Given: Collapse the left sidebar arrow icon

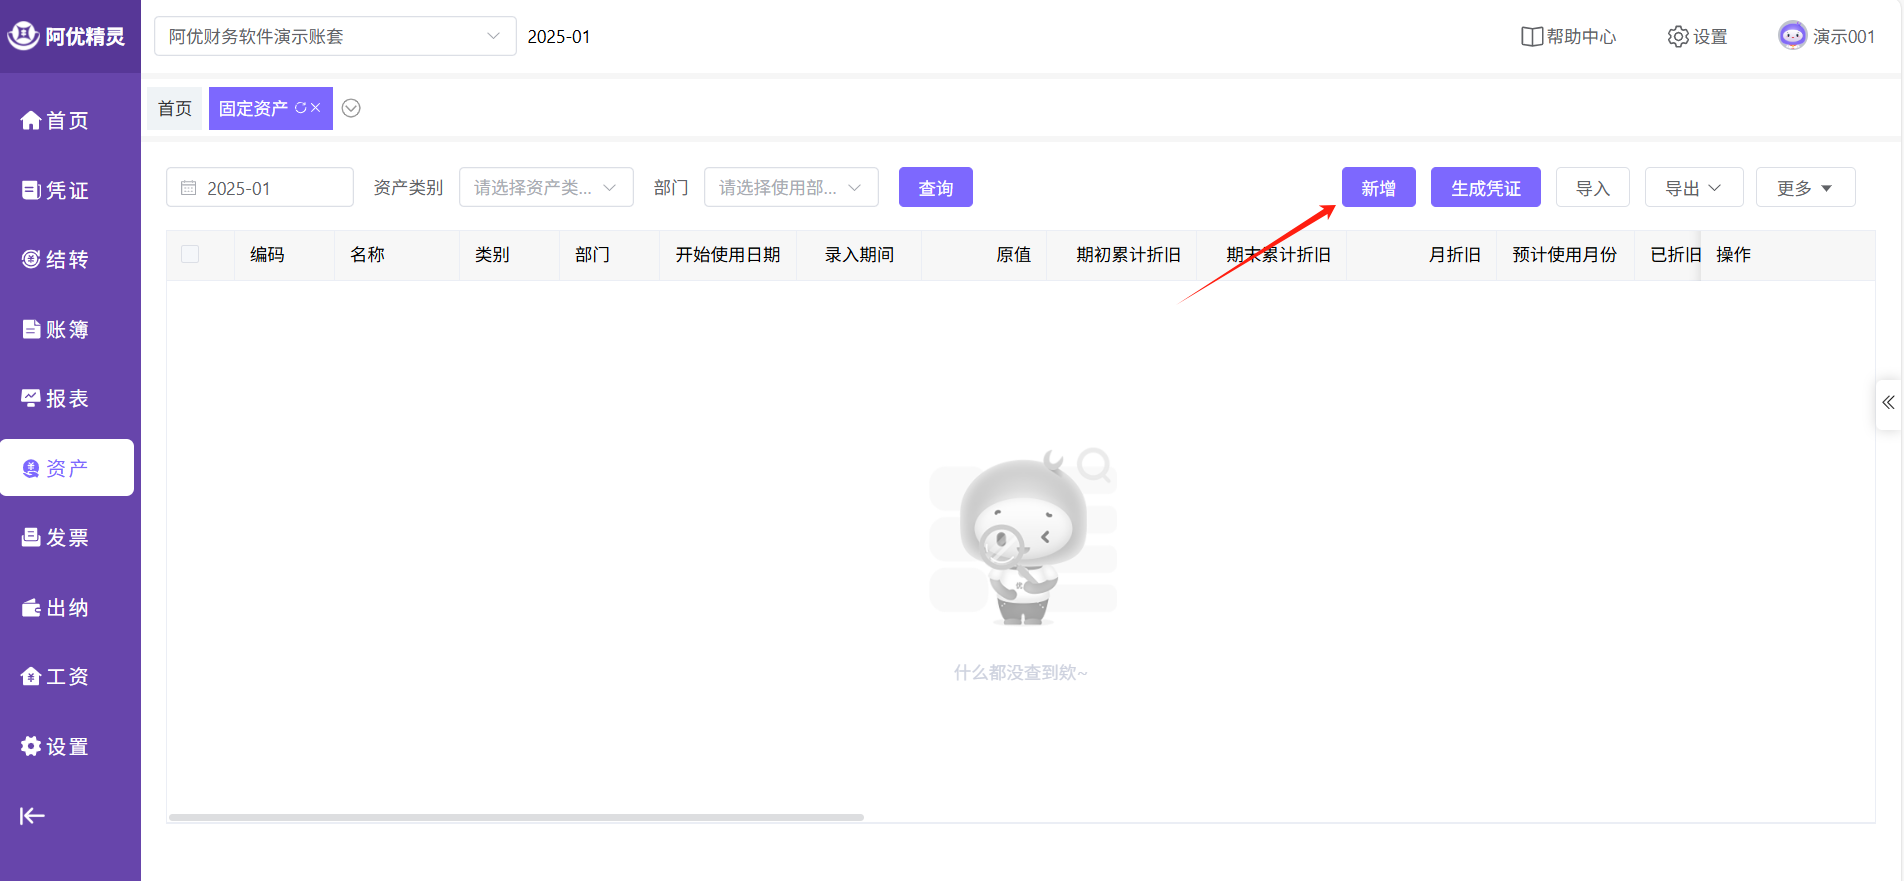Looking at the screenshot, I should [32, 816].
